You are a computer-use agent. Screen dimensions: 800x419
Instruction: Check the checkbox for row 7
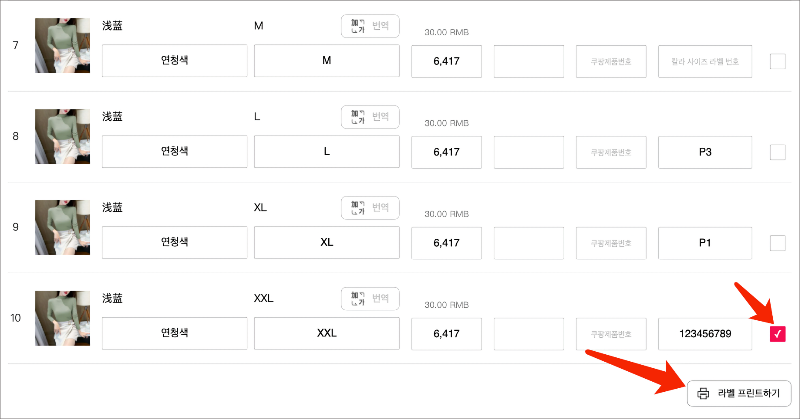click(x=778, y=62)
